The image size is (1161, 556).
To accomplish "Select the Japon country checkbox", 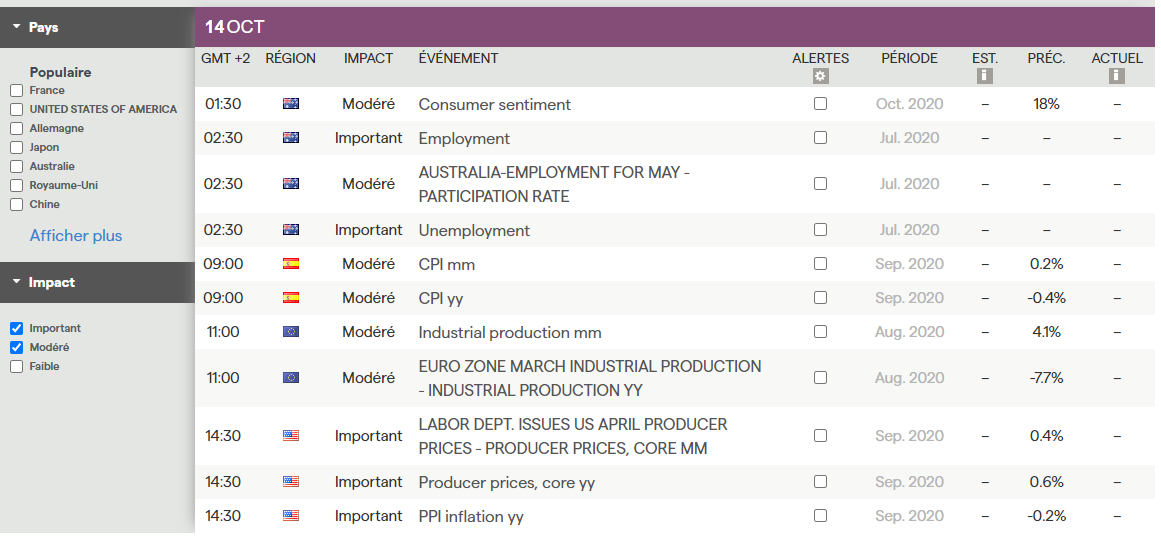I will (16, 148).
